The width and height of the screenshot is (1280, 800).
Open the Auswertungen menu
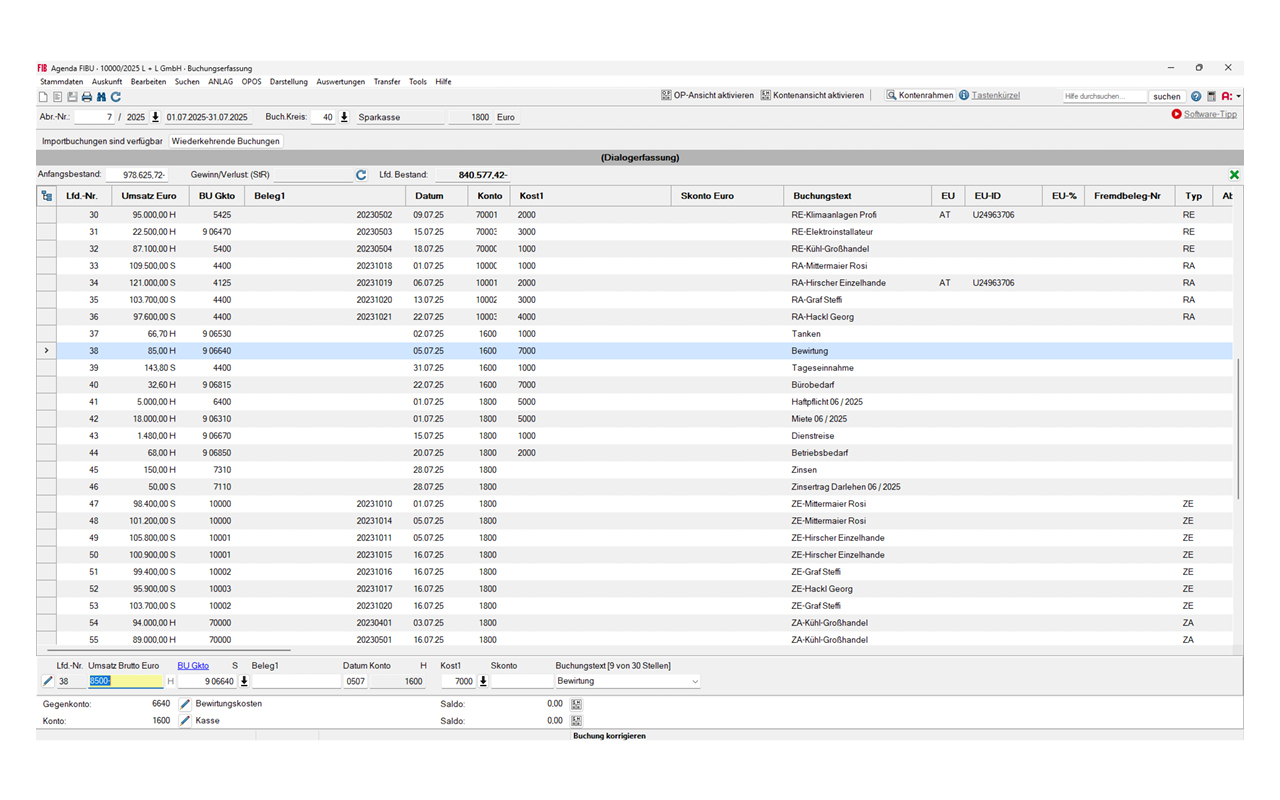click(340, 82)
